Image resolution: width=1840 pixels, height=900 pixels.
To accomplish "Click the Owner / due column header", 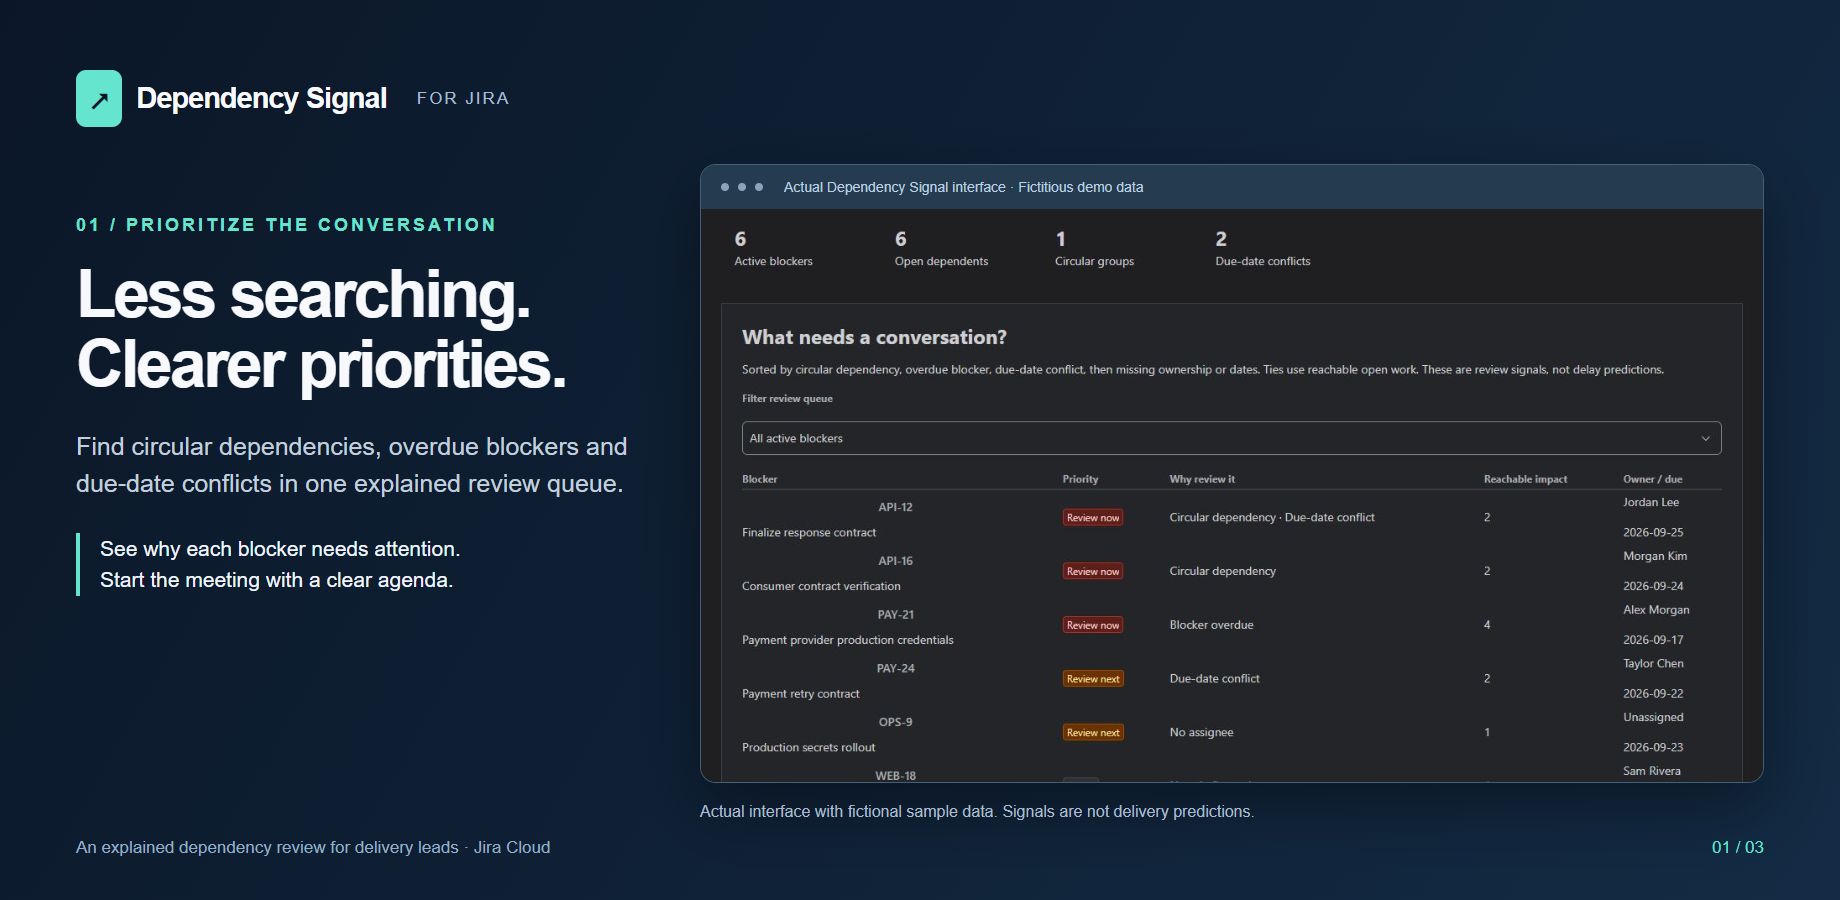I will (1652, 479).
